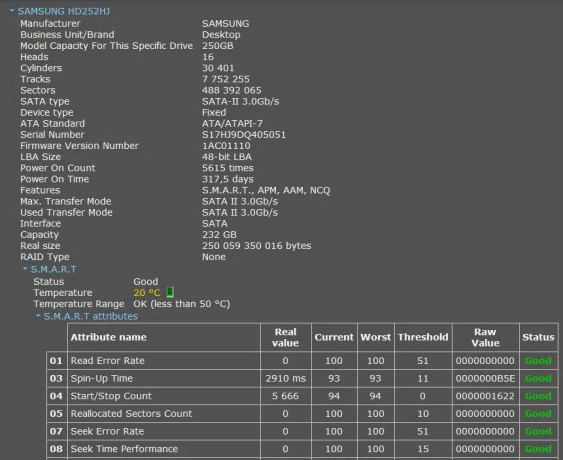
Task: Click Good status for Seek Time Performance
Action: [538, 449]
